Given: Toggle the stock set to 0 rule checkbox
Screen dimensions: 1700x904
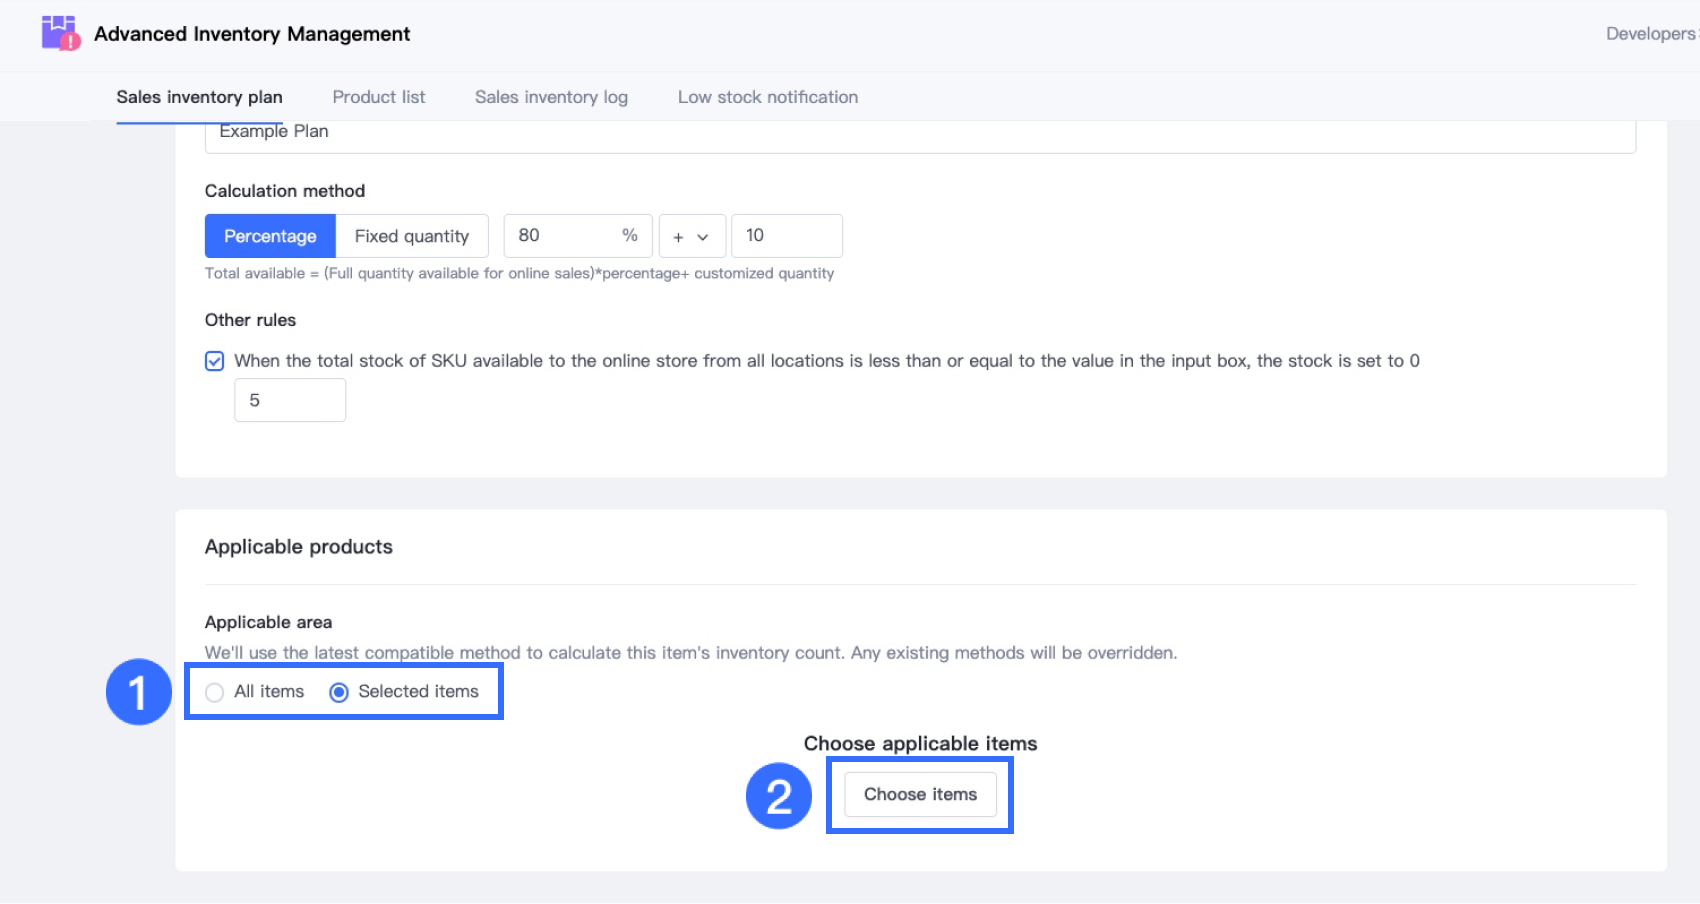Looking at the screenshot, I should pyautogui.click(x=215, y=361).
